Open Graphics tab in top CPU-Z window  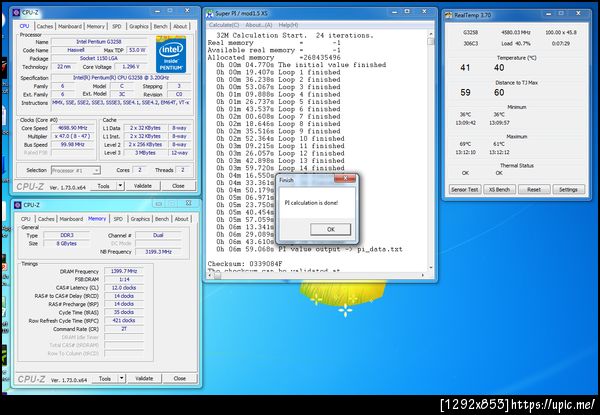coord(139,26)
